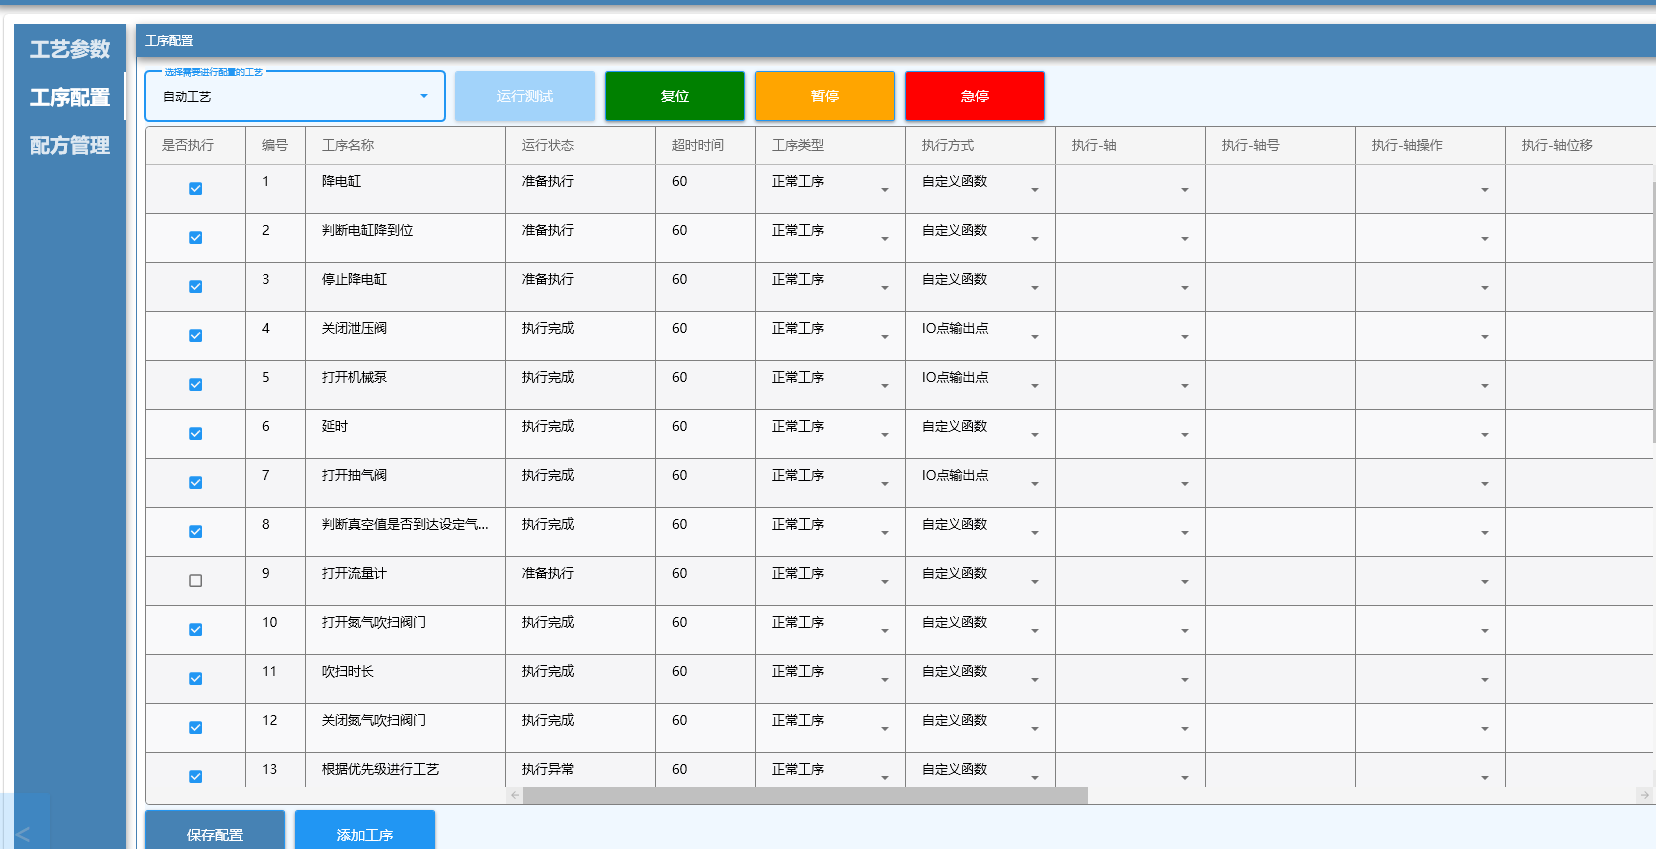Screen dimensions: 1656x849
Task: Click the horizontal scrollbar left arrow
Action: 515,795
